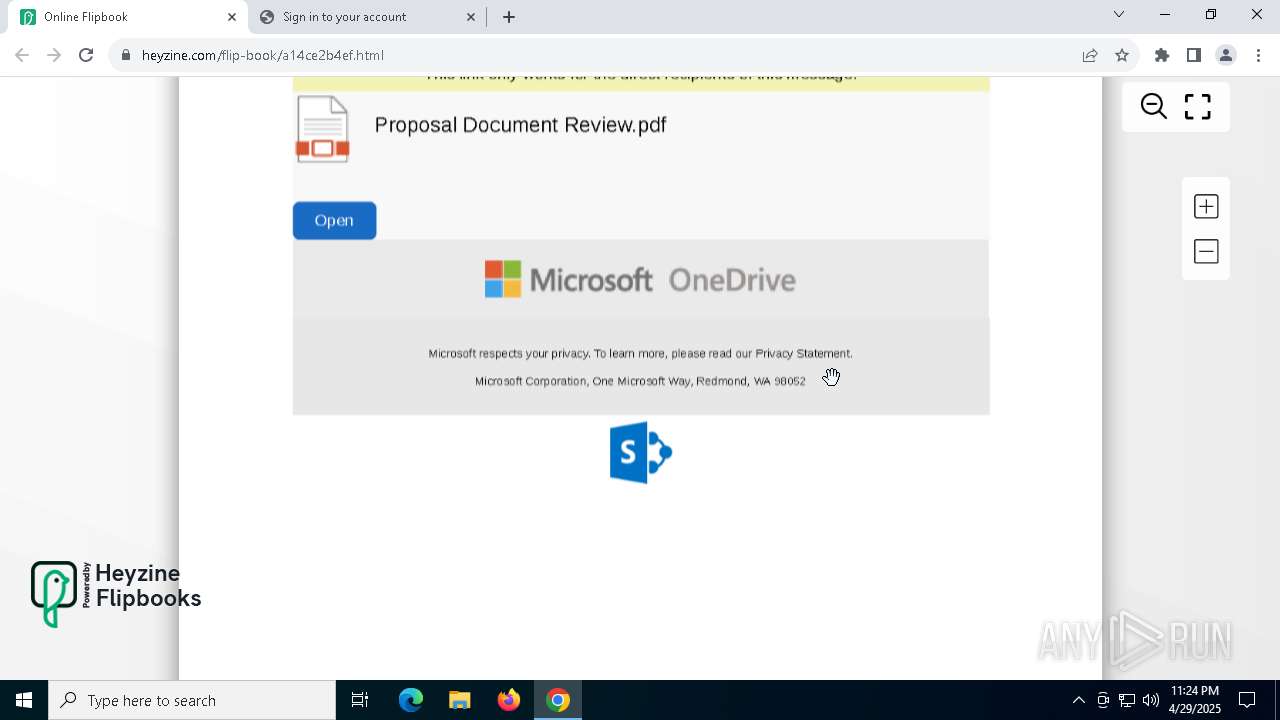Click the blue Open button

334,221
